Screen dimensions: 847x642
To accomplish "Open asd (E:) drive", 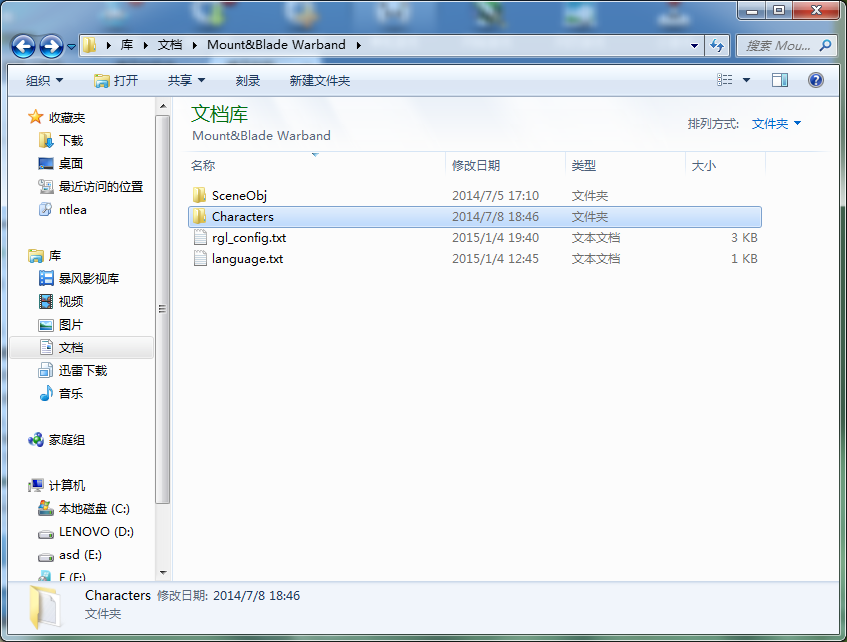I will (x=80, y=555).
